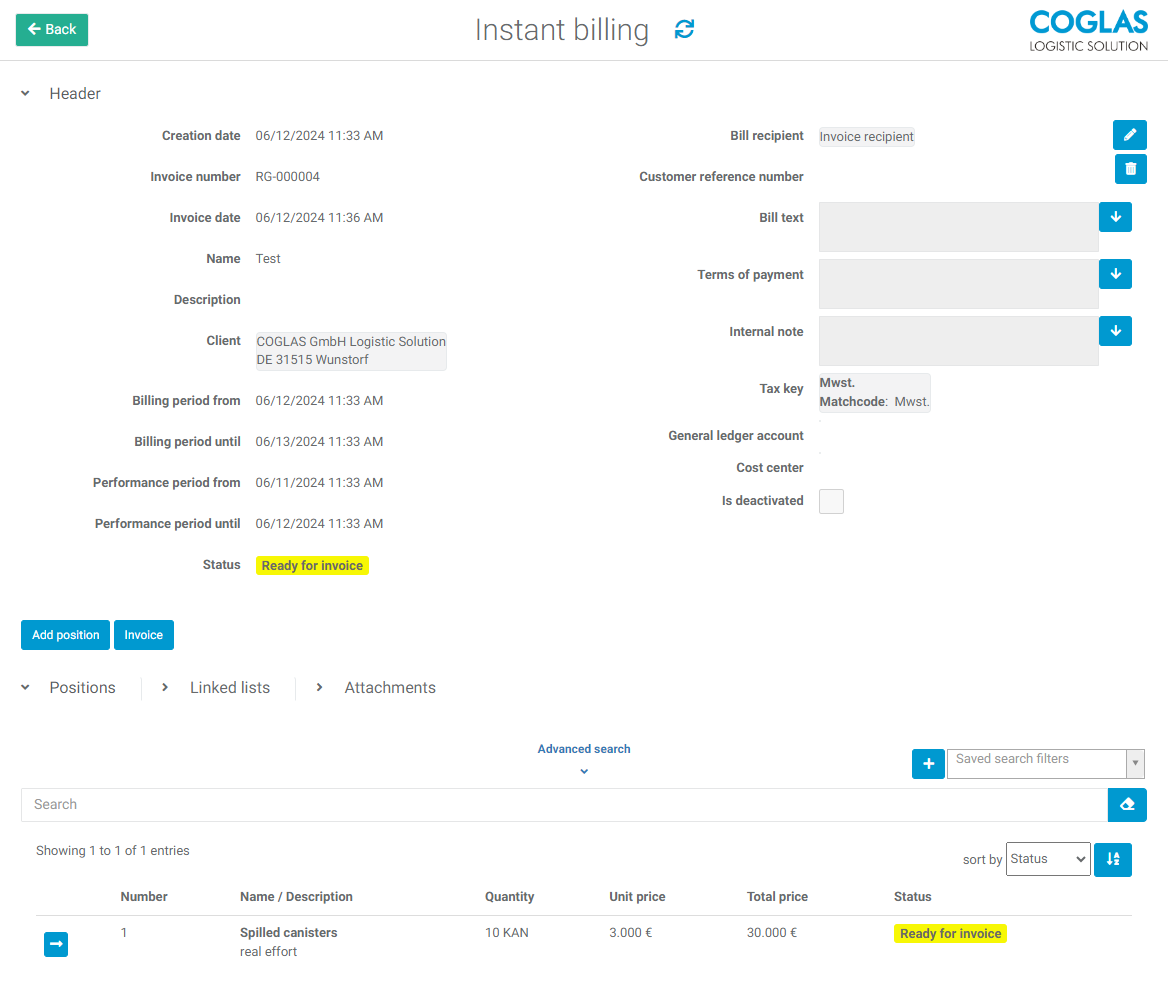1168x987 pixels.
Task: Open the Saved search filters dropdown
Action: 1045,764
